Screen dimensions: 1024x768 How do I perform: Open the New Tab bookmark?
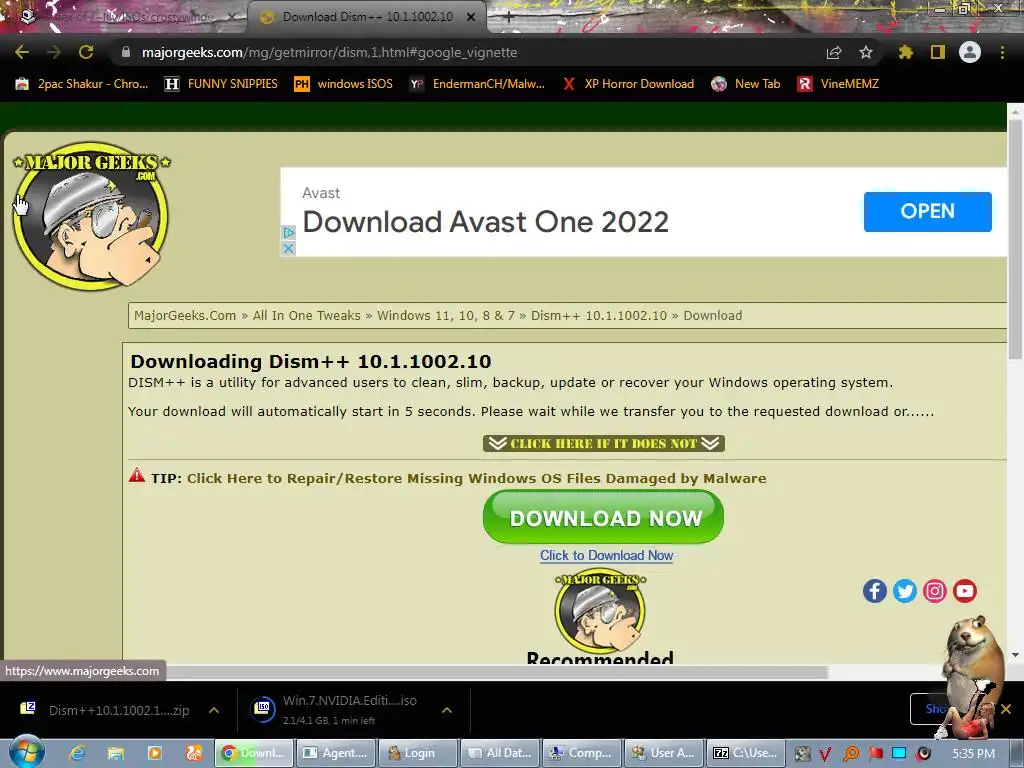tap(746, 84)
